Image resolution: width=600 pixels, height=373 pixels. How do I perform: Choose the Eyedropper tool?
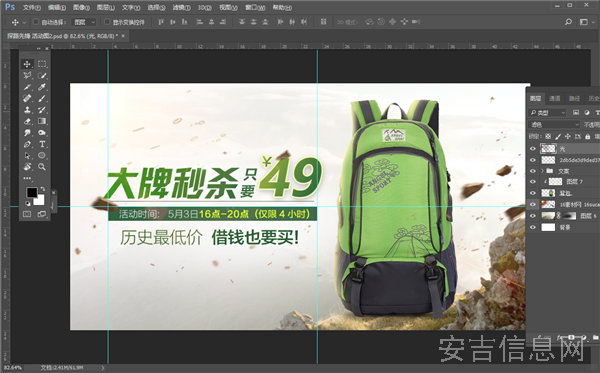42,87
